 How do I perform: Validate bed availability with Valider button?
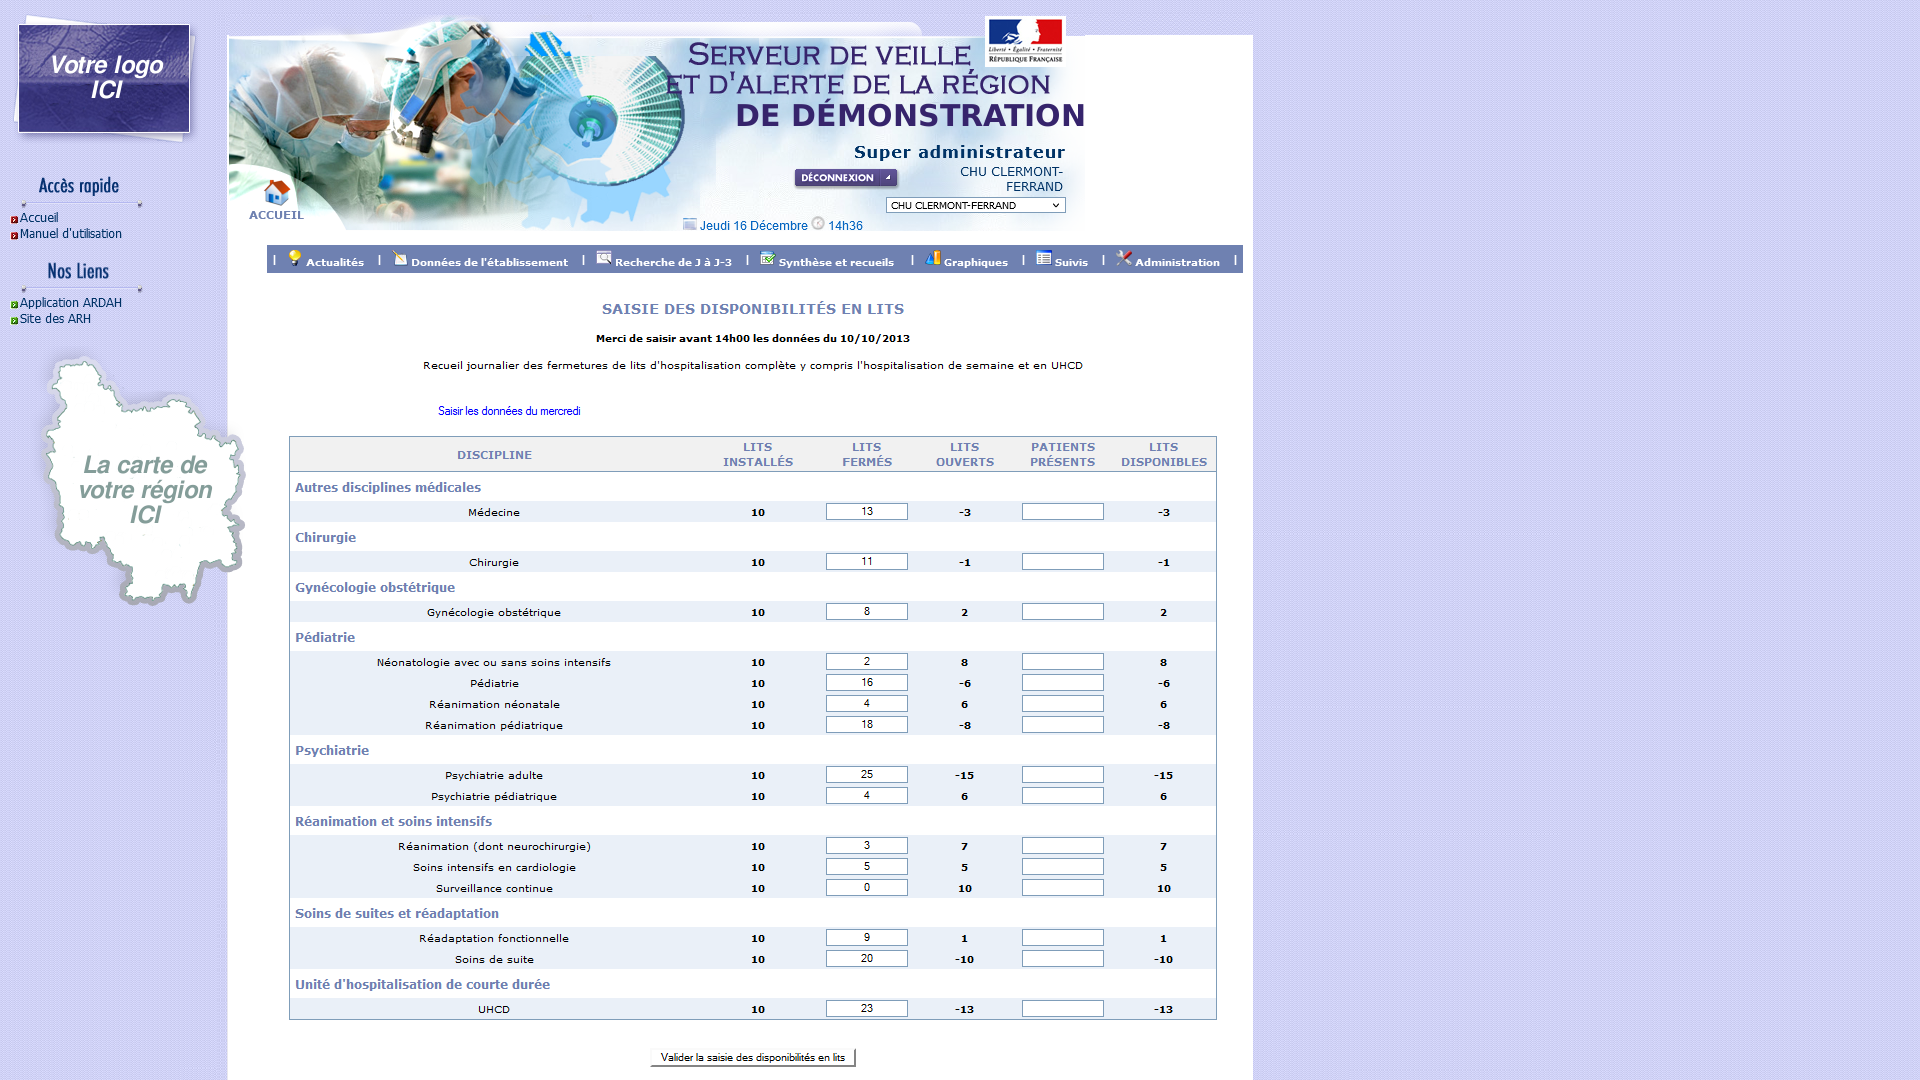(752, 1057)
